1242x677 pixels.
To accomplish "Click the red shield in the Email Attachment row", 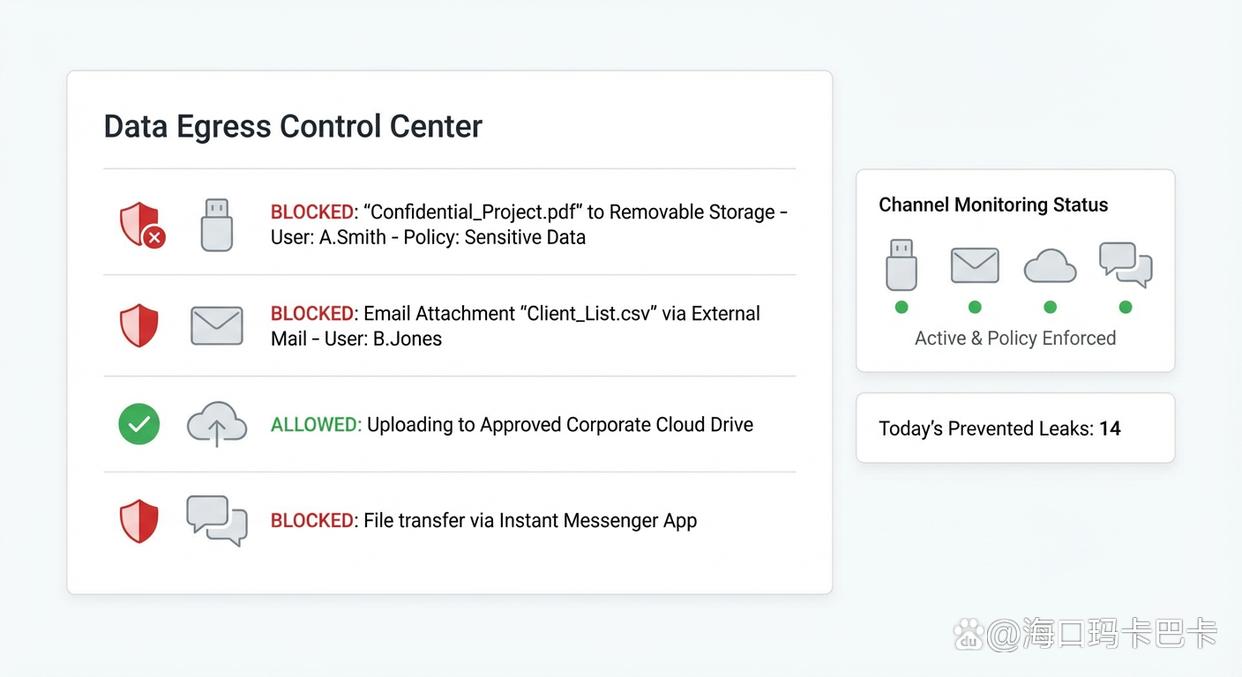I will 139,326.
